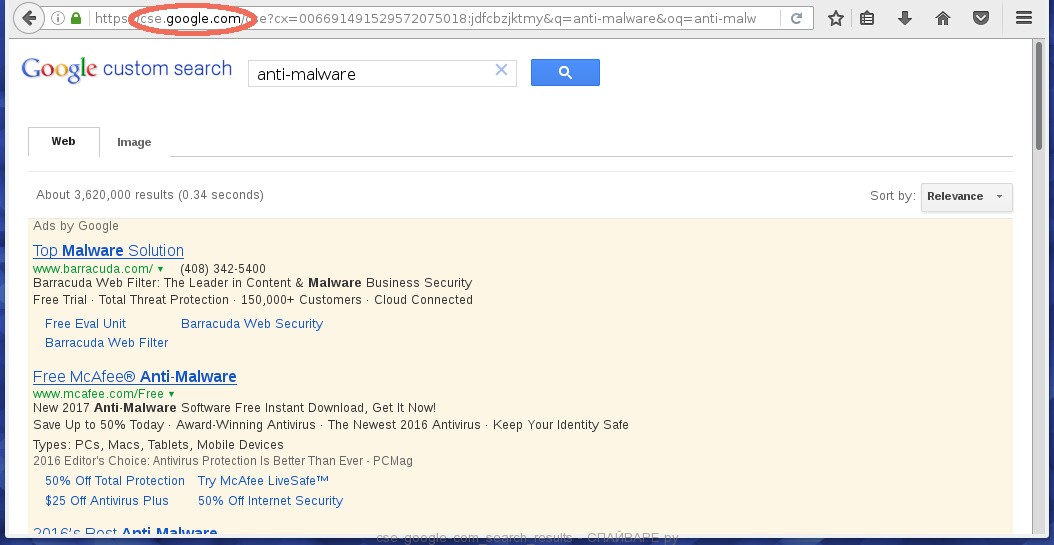1054x545 pixels.
Task: Open the Barracuda Web Security sitelink
Action: 252,324
